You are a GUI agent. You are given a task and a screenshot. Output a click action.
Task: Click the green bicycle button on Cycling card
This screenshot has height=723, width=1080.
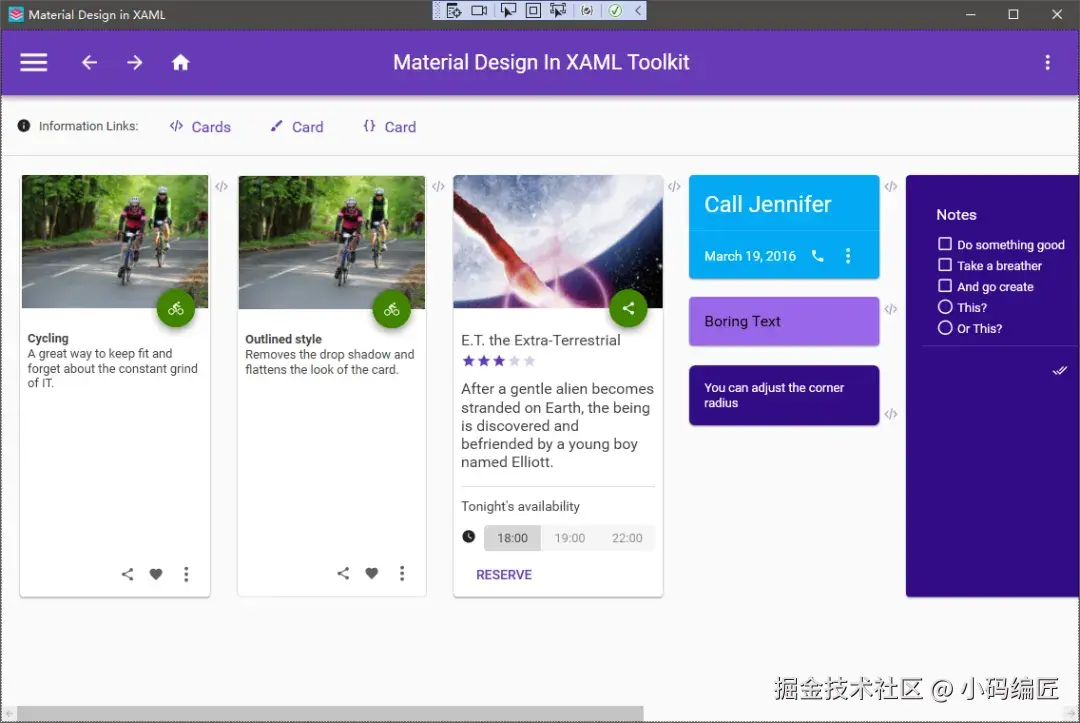[x=176, y=309]
